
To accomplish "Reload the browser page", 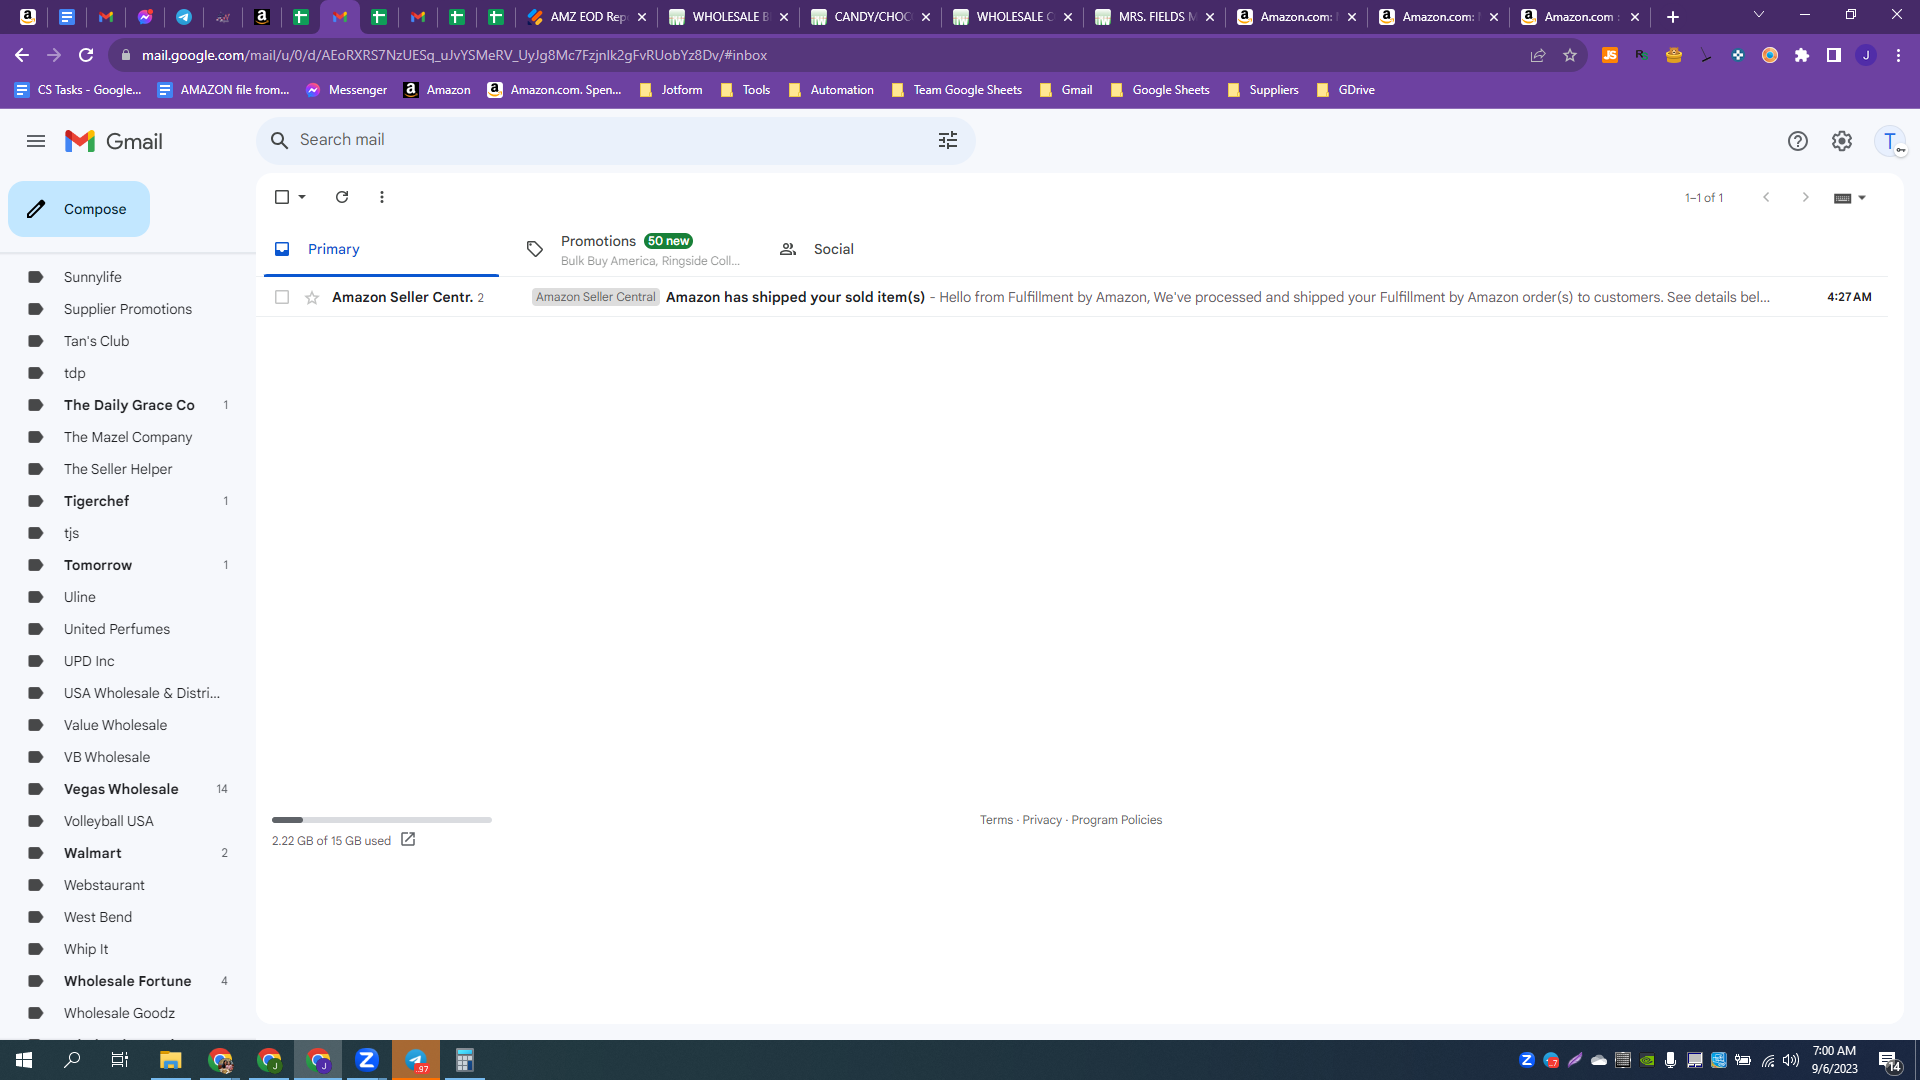I will (x=86, y=55).
